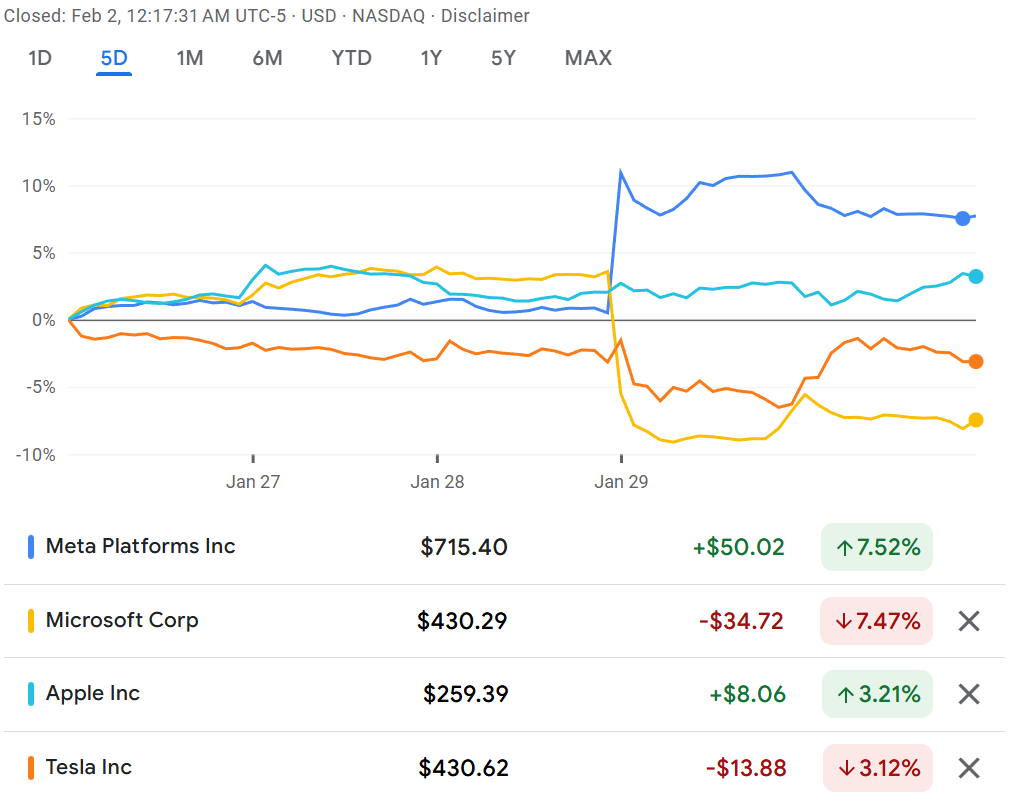The height and width of the screenshot is (804, 1022).
Task: Open the Disclaimer link
Action: coord(485,16)
